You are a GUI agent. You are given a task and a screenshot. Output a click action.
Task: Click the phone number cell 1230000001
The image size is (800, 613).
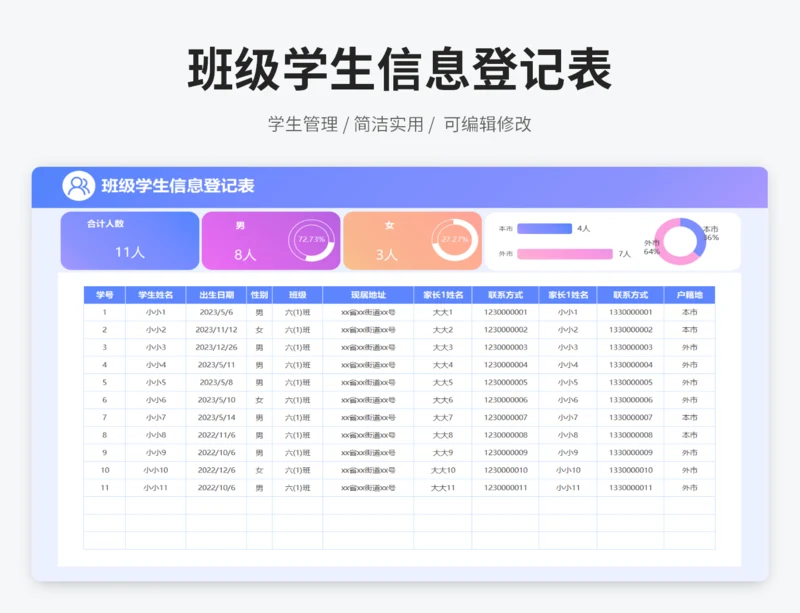click(x=506, y=312)
